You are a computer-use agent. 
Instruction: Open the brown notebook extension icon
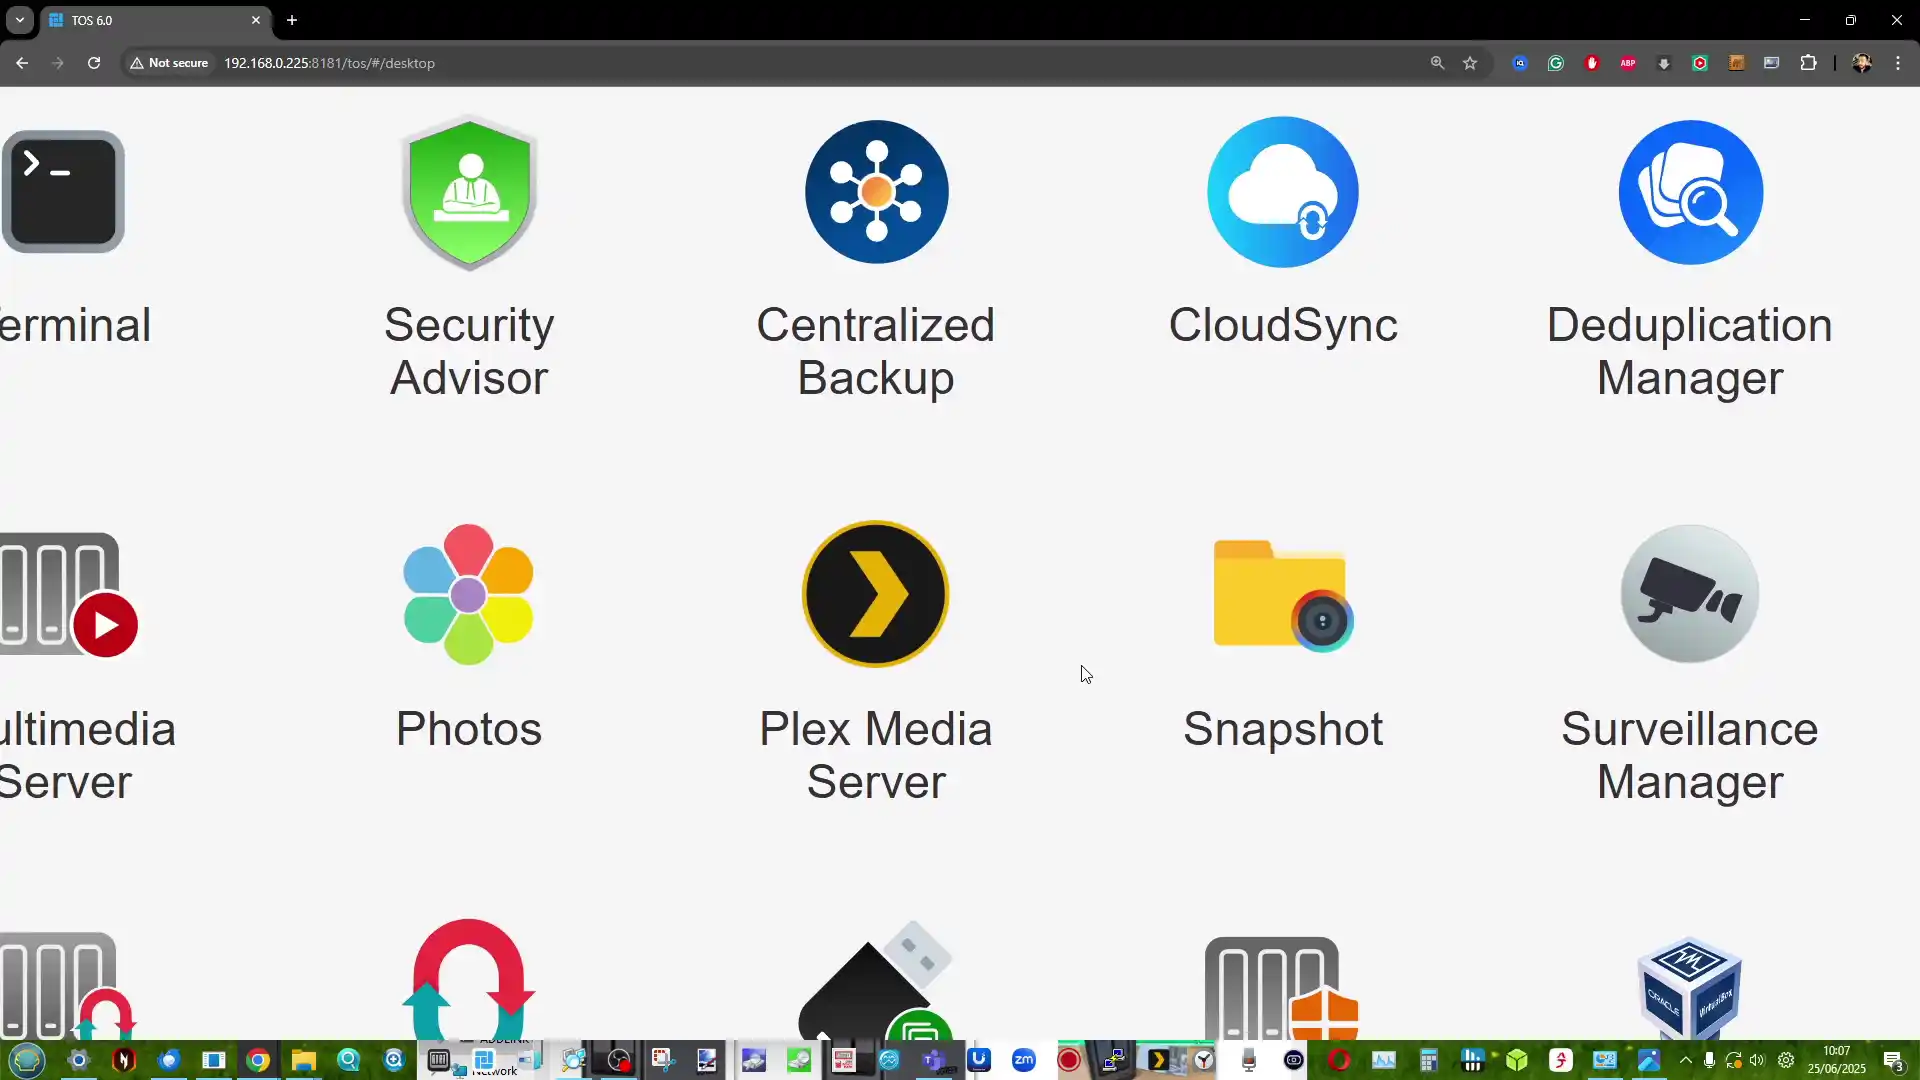pos(1736,63)
